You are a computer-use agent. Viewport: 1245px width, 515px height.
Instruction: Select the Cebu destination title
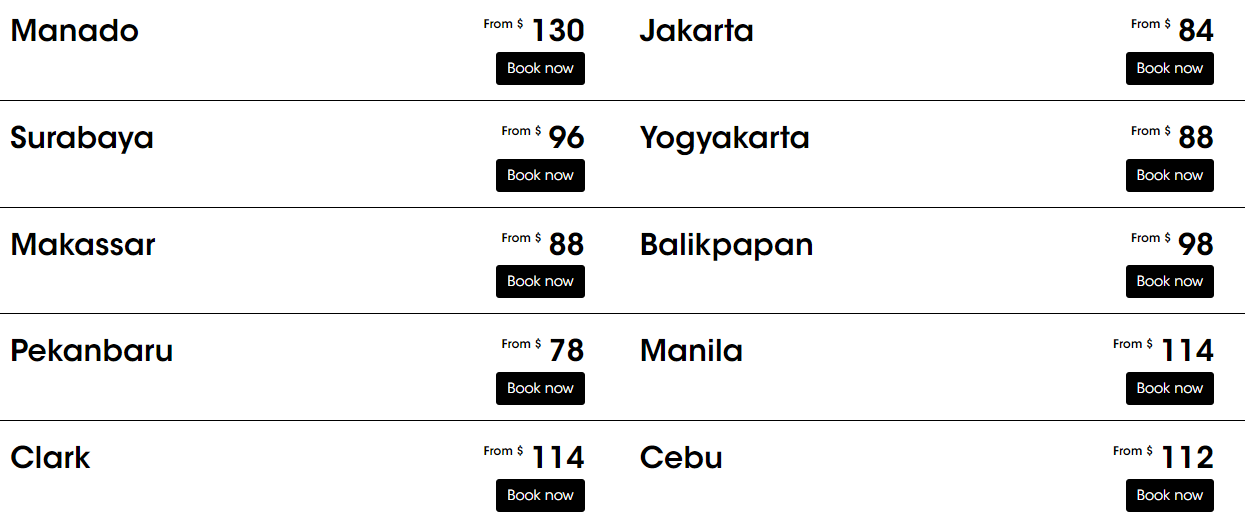tap(681, 458)
